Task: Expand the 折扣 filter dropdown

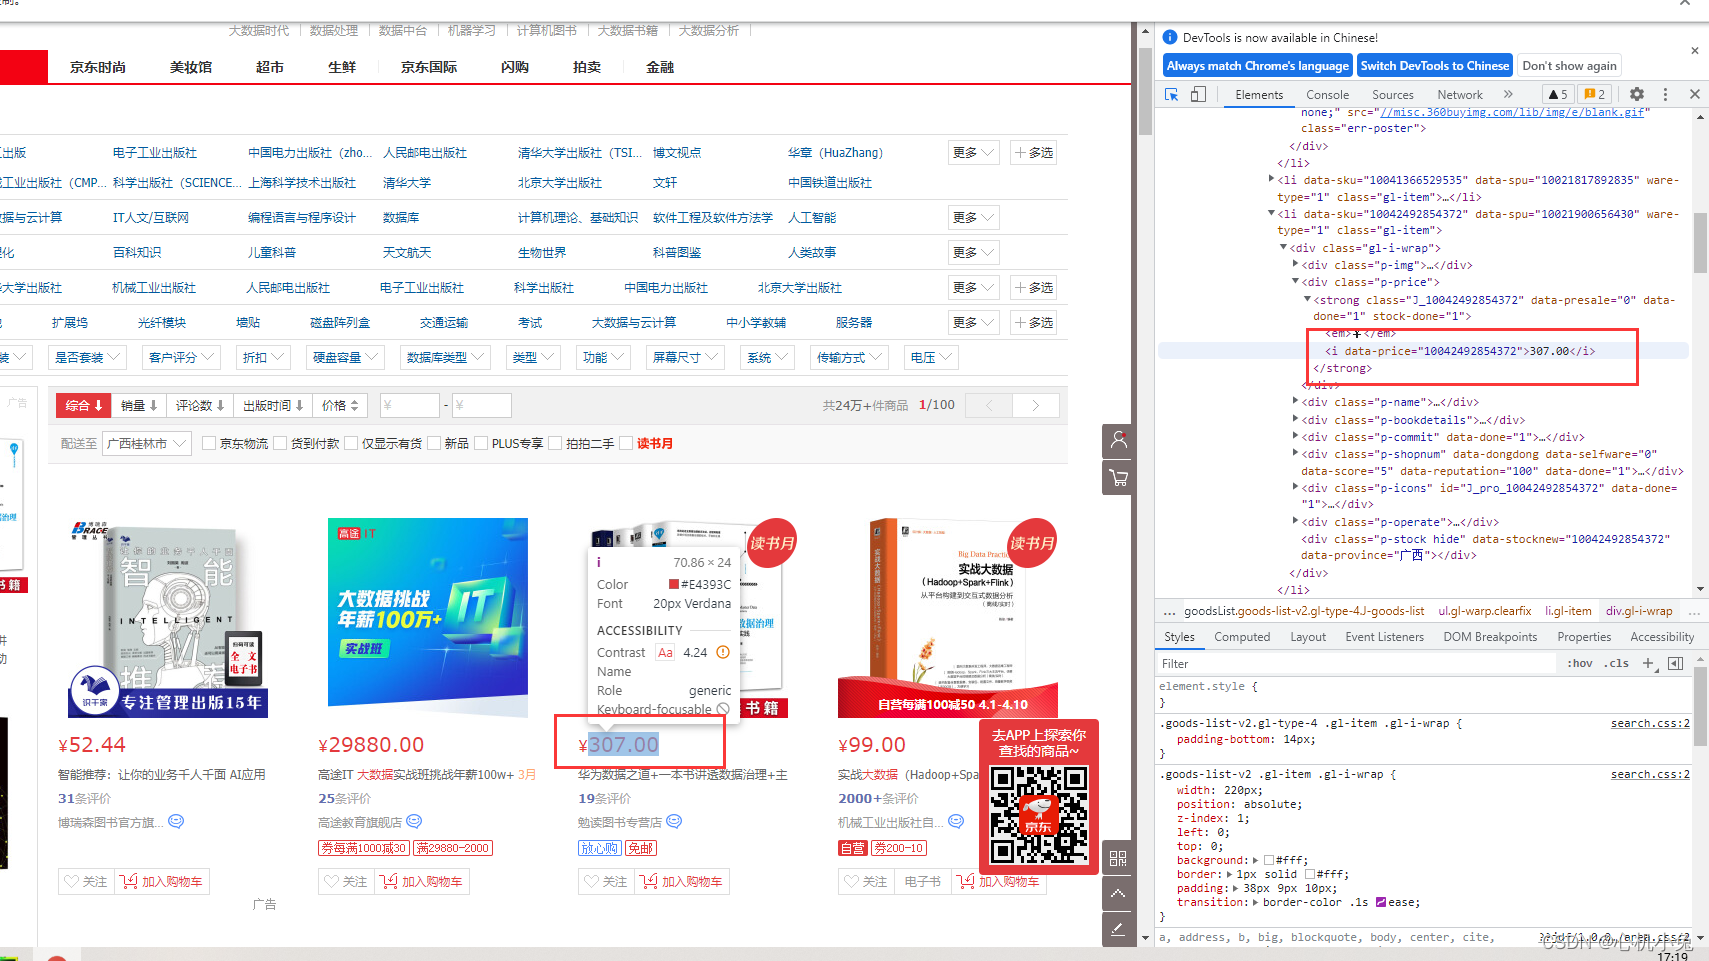Action: coord(264,357)
